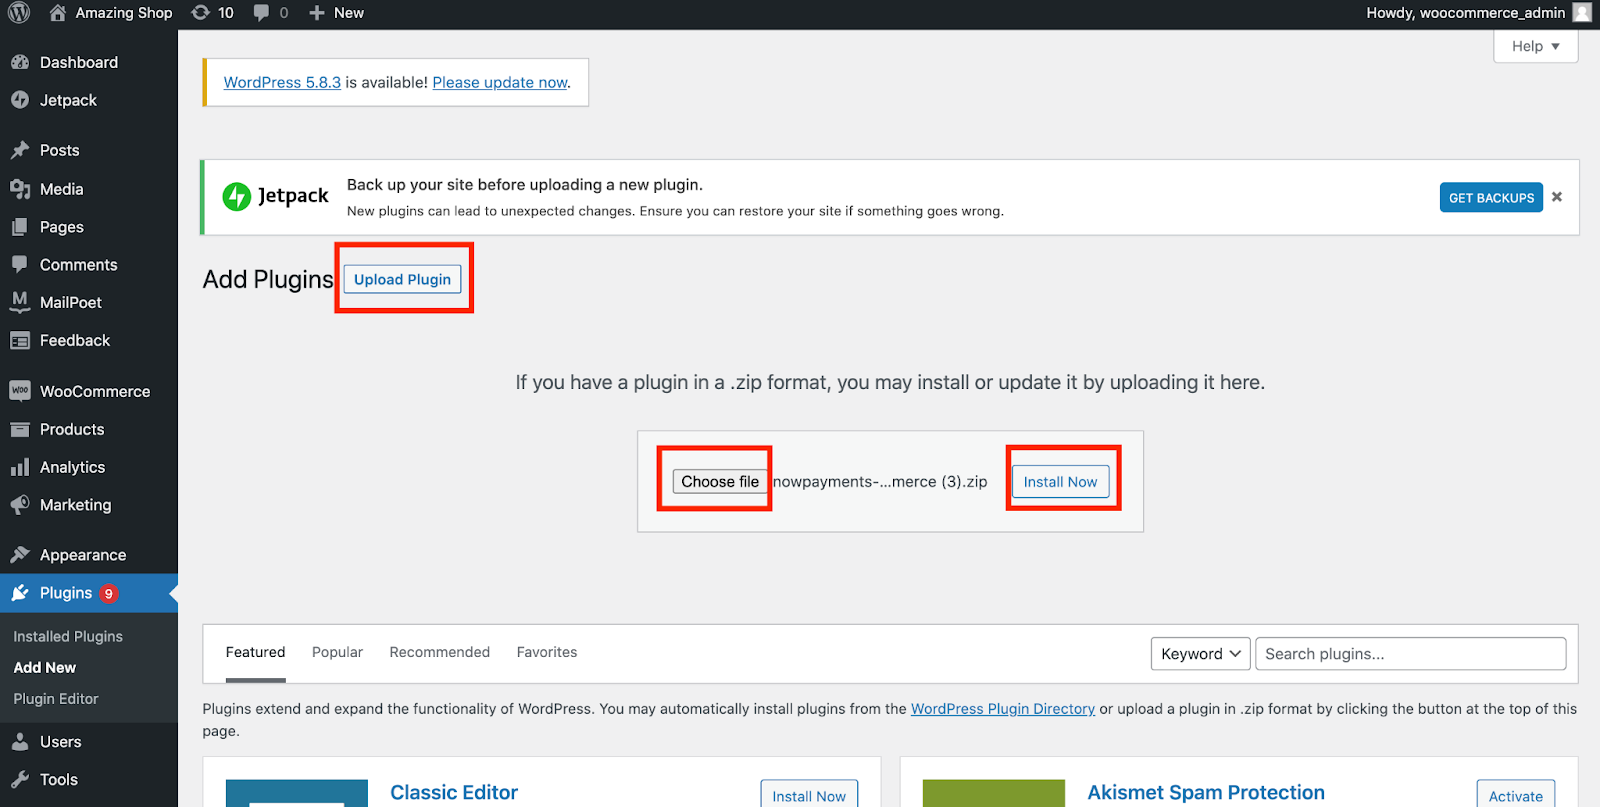The height and width of the screenshot is (807, 1600).
Task: Click the Analytics bar chart icon
Action: pyautogui.click(x=20, y=467)
